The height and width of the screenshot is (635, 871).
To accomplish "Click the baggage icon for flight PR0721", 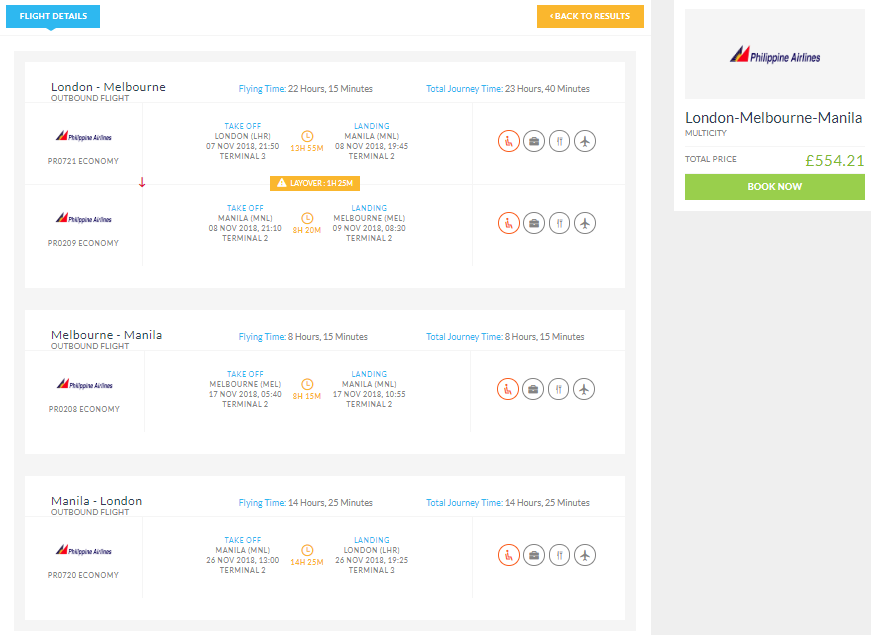I will (x=534, y=141).
